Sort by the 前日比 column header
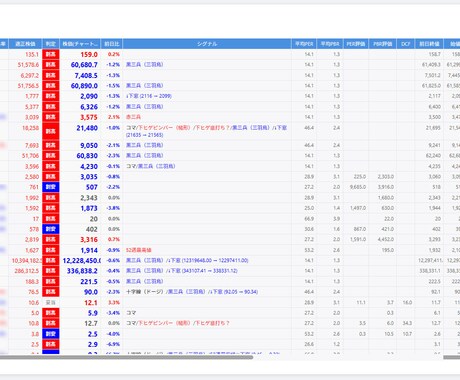Image resolution: width=460 pixels, height=380 pixels. click(111, 44)
